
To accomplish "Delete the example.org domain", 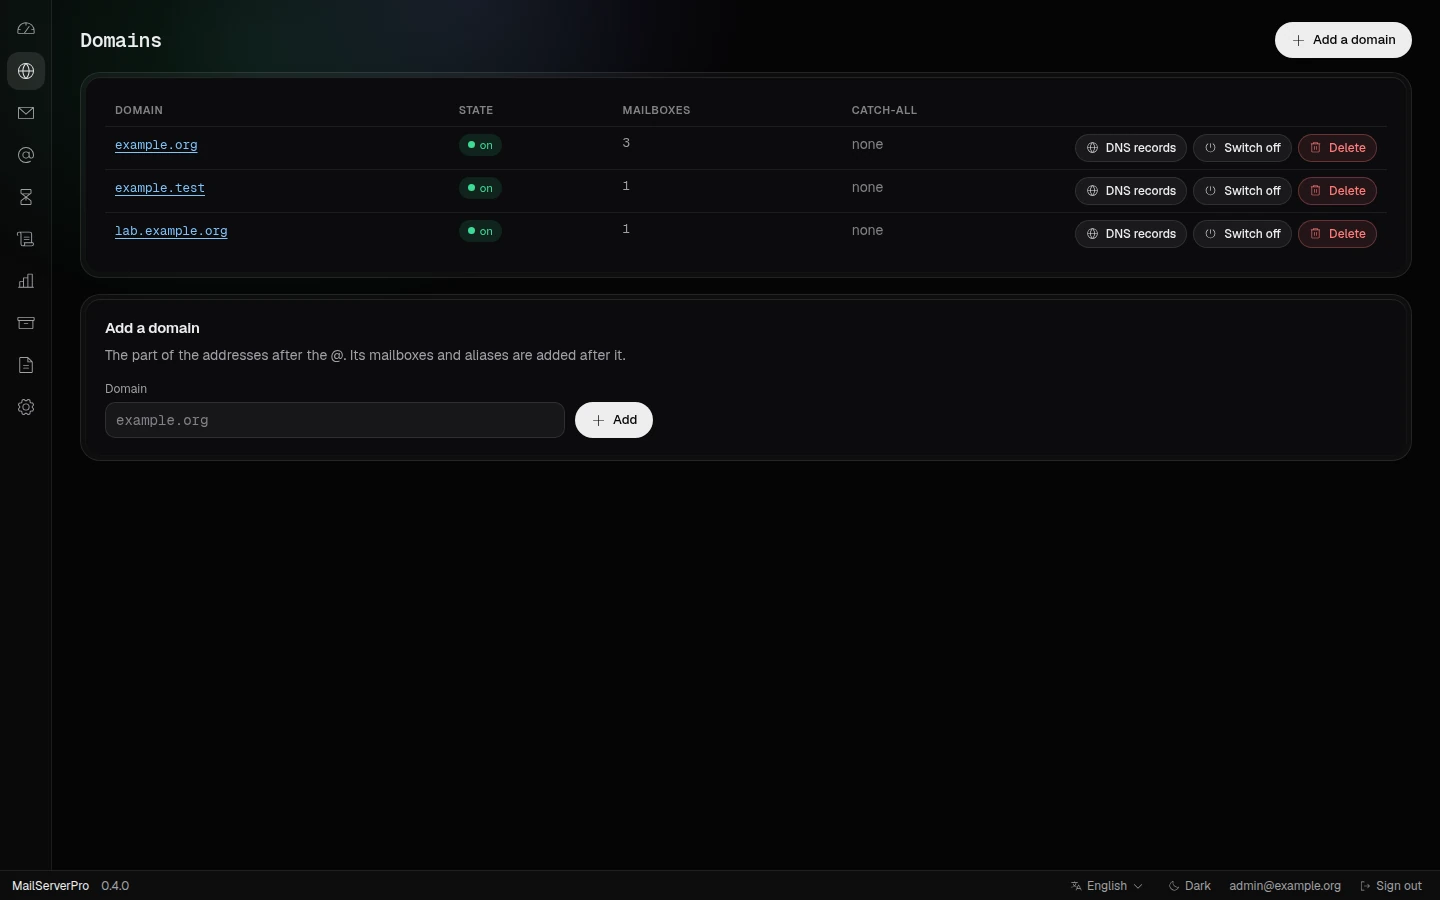I will click(1337, 148).
